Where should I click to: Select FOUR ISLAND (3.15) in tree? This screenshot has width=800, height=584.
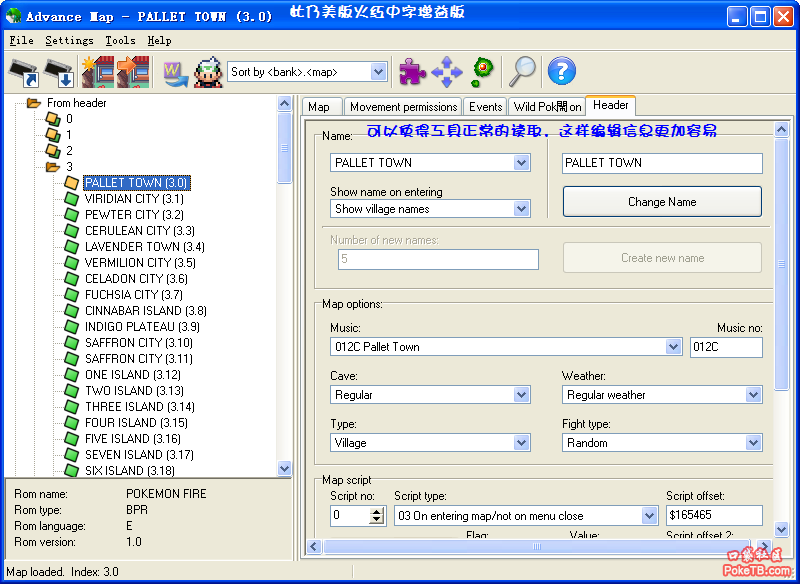click(136, 423)
